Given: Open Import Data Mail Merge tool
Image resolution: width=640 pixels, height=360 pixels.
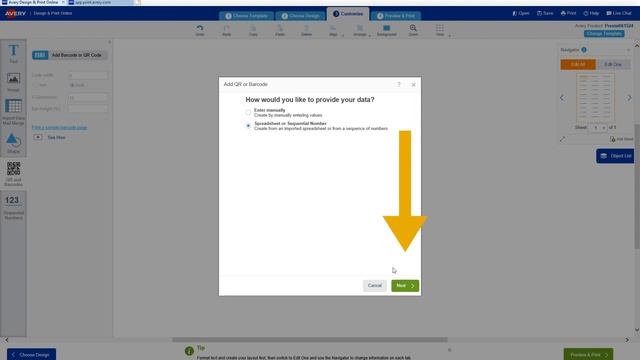Looking at the screenshot, I should click(13, 112).
